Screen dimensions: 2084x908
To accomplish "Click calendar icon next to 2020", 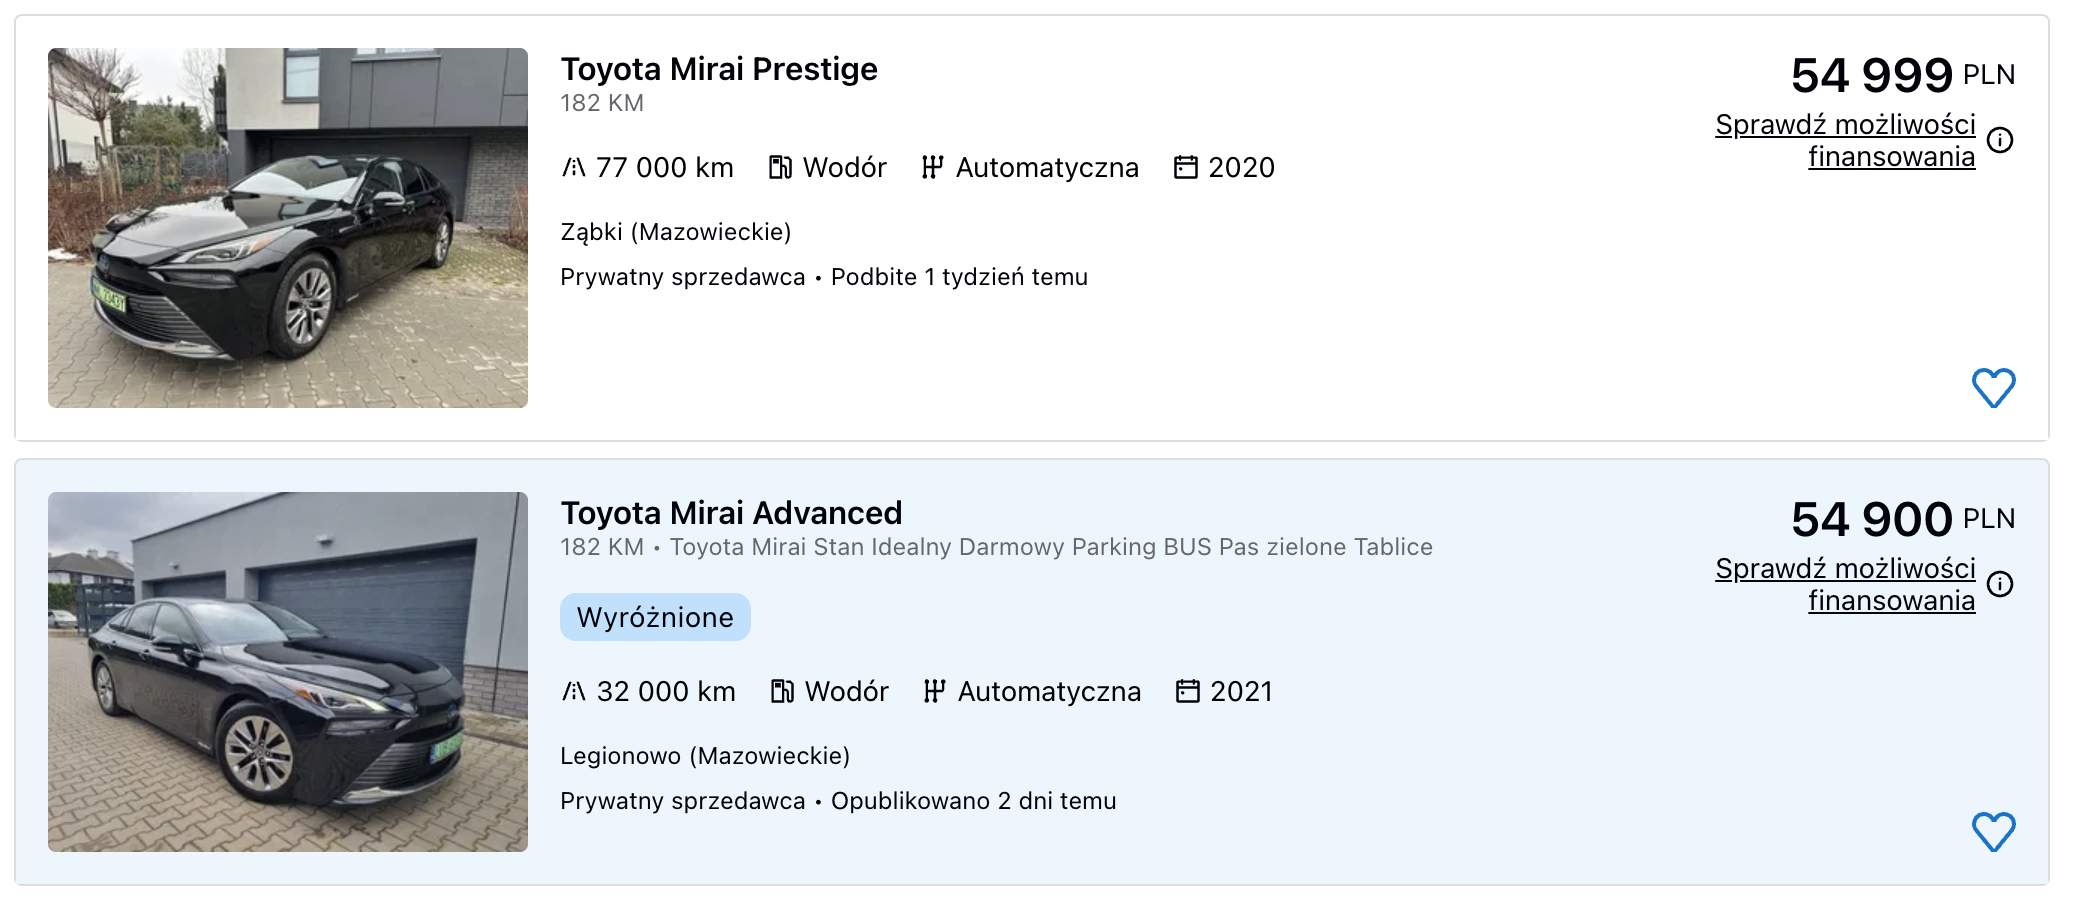I will pyautogui.click(x=1185, y=167).
